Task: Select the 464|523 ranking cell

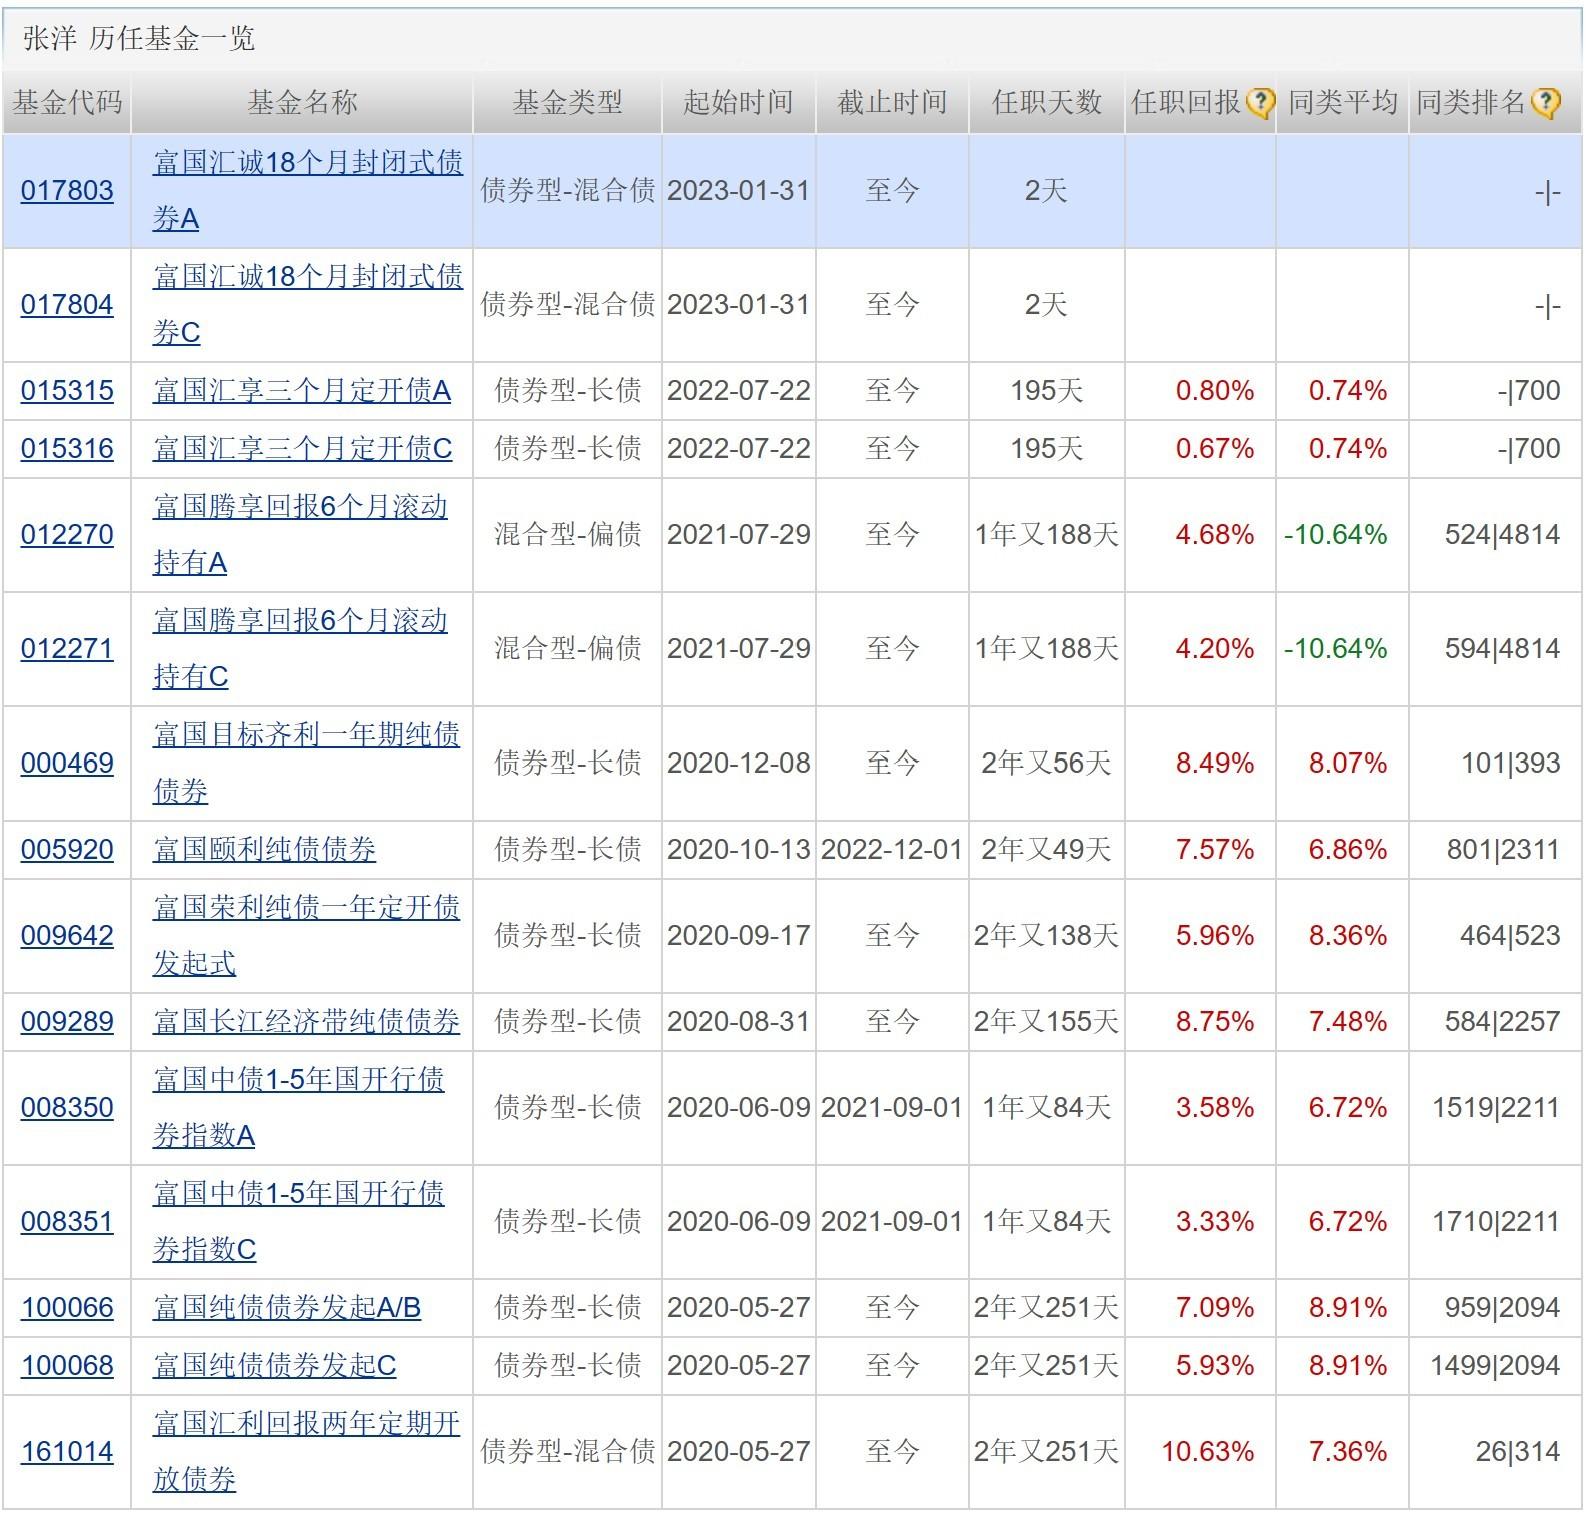Action: click(1510, 936)
